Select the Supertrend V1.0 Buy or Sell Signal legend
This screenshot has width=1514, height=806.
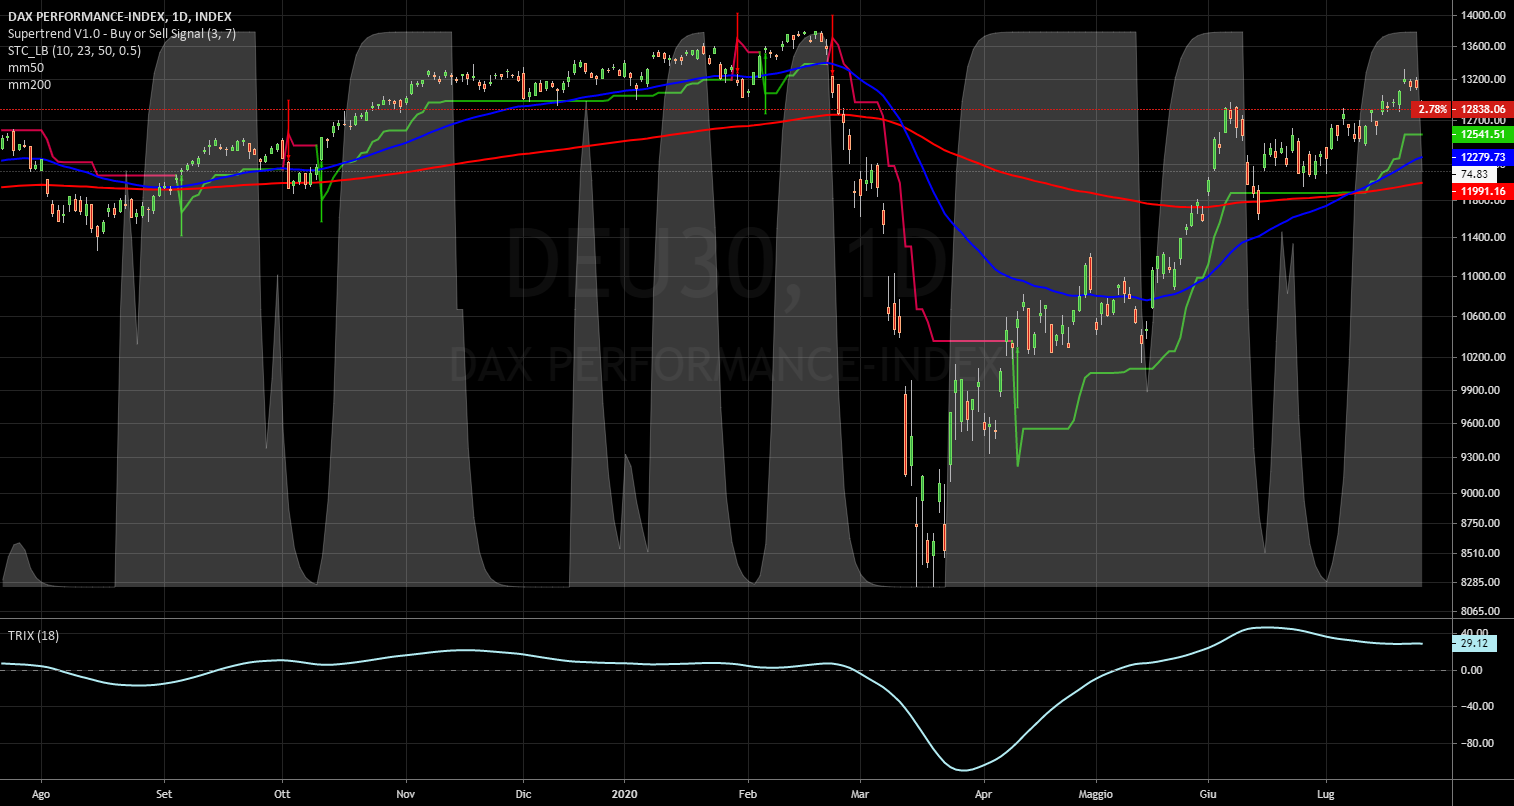pyautogui.click(x=122, y=33)
